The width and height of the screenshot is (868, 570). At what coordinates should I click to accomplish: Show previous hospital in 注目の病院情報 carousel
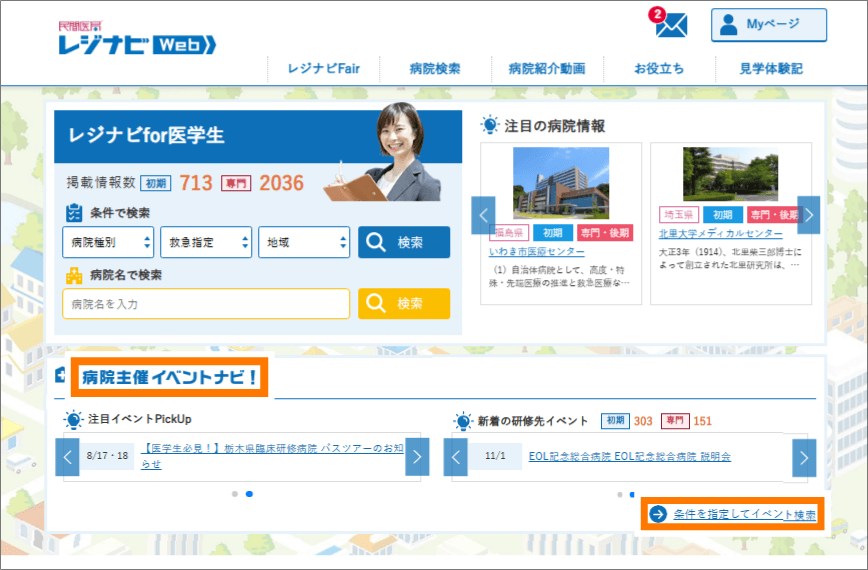(484, 215)
